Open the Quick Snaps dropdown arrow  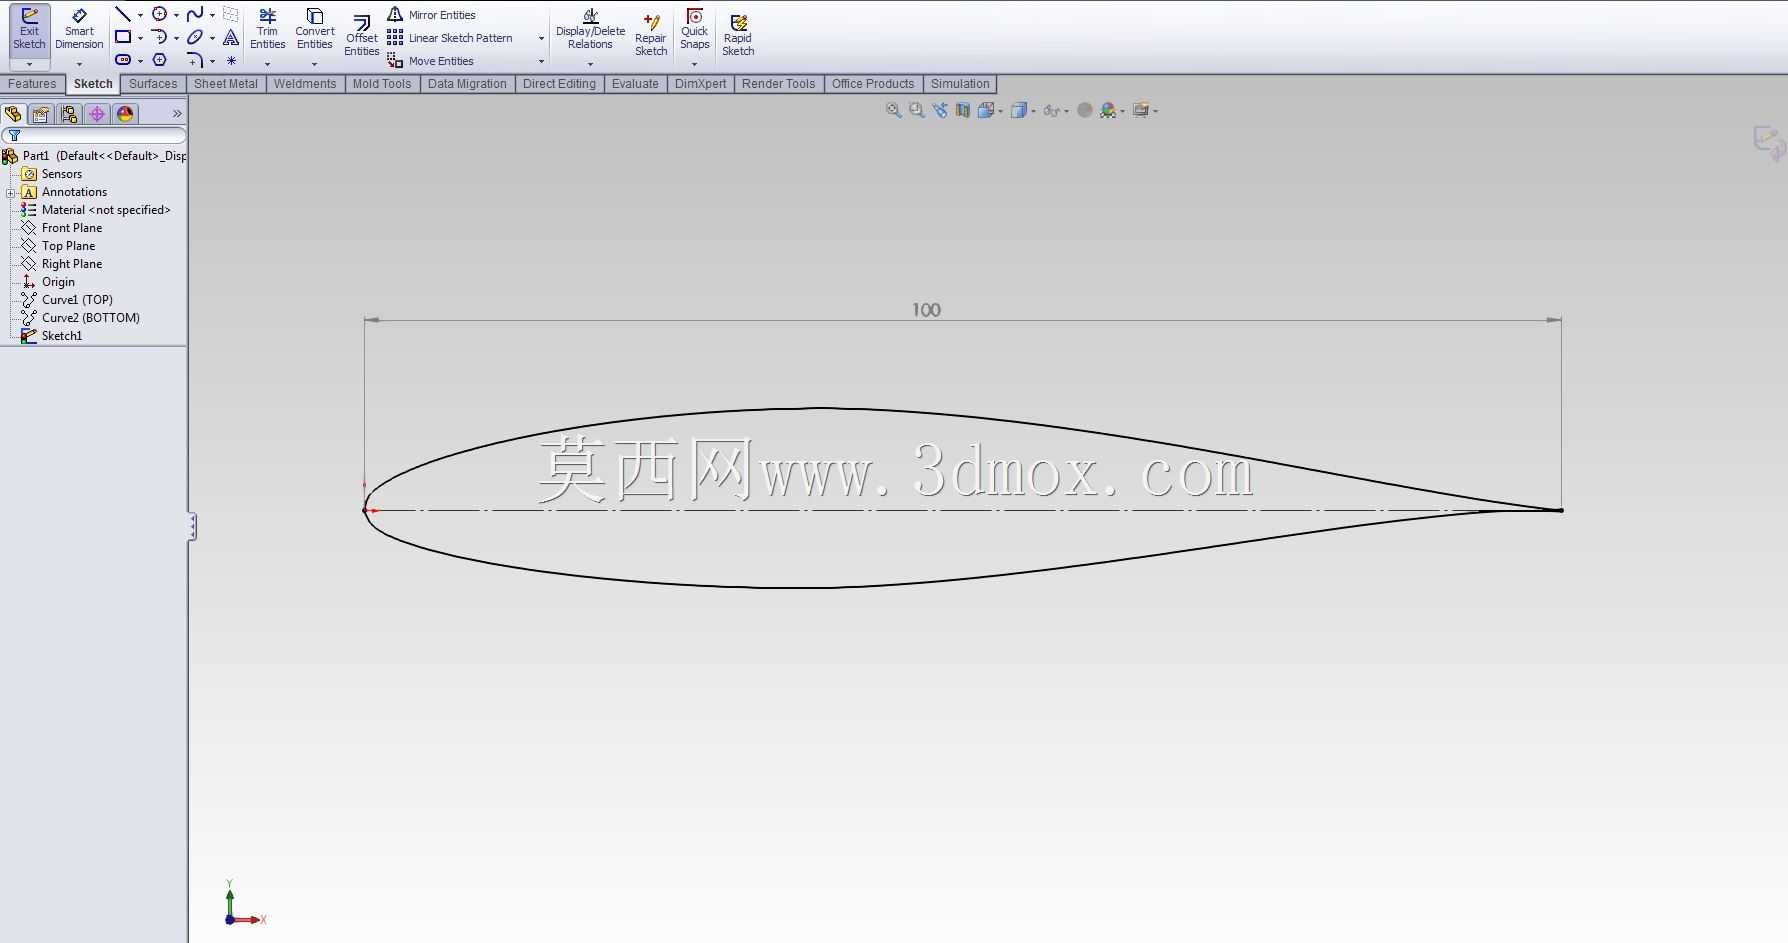click(694, 64)
